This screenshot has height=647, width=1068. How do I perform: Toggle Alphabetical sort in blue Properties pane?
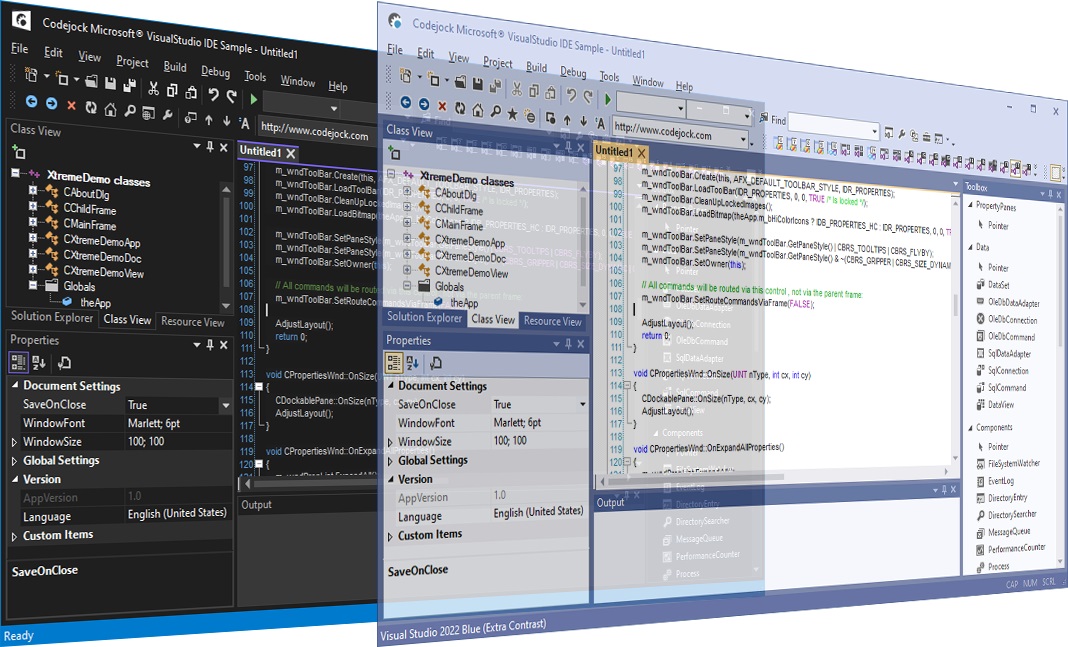tap(413, 363)
